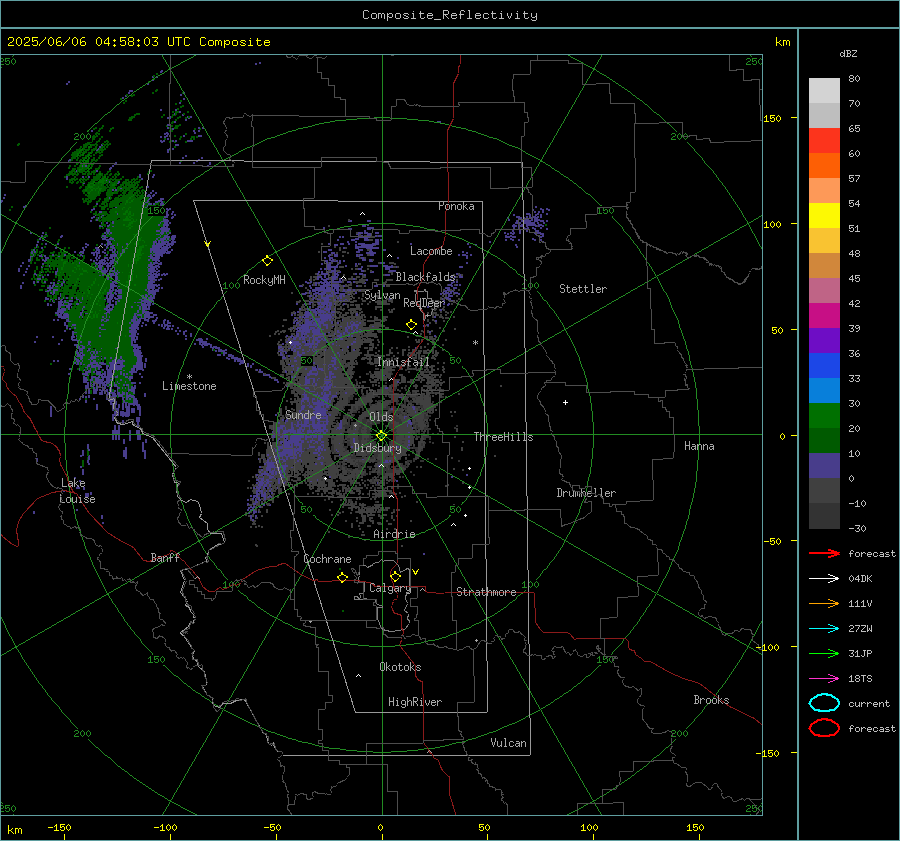The width and height of the screenshot is (900, 841).
Task: Click the magenta 18TS arrow legend icon
Action: tap(824, 679)
